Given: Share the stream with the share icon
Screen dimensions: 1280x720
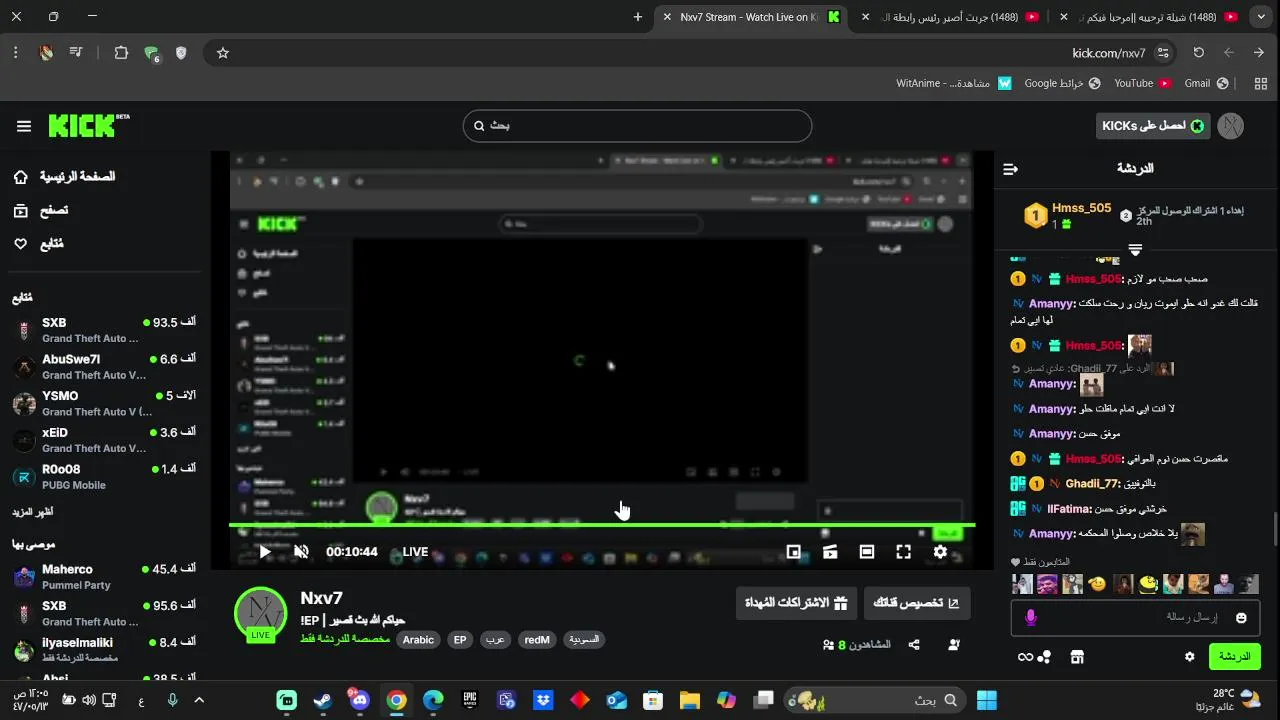Looking at the screenshot, I should click(x=914, y=646).
